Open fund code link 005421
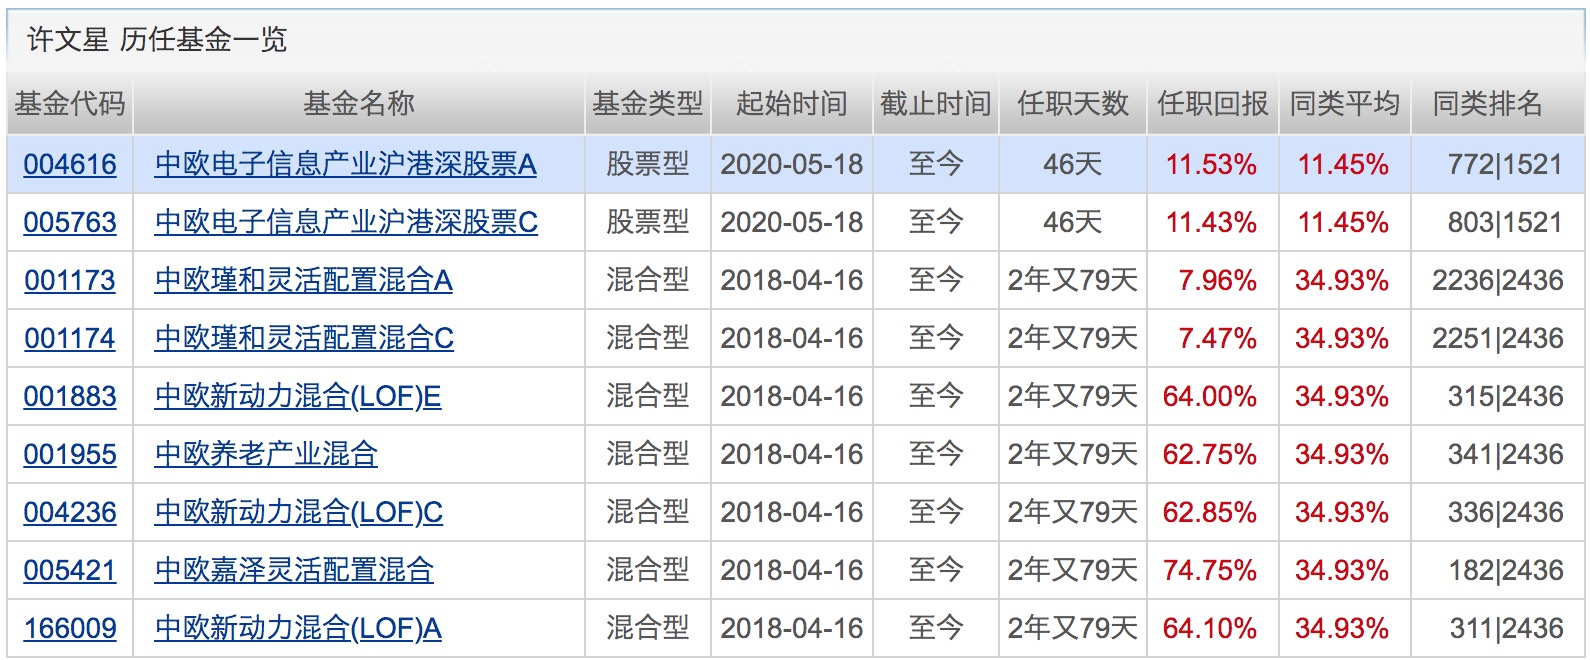The image size is (1590, 660). (x=70, y=570)
